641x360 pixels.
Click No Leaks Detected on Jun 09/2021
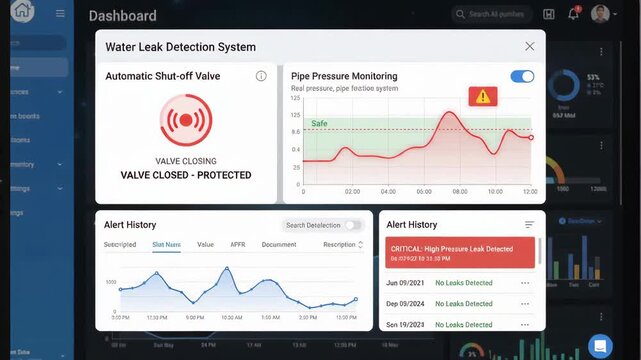pos(464,283)
